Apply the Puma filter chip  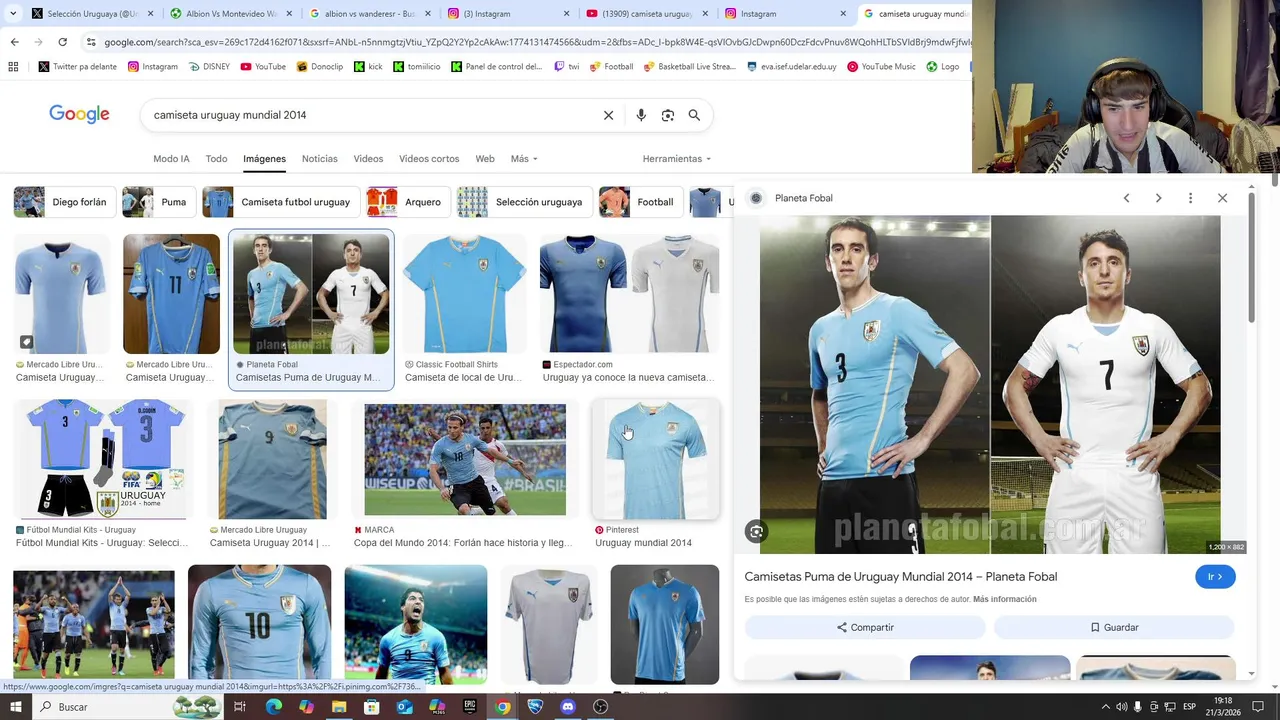point(159,202)
